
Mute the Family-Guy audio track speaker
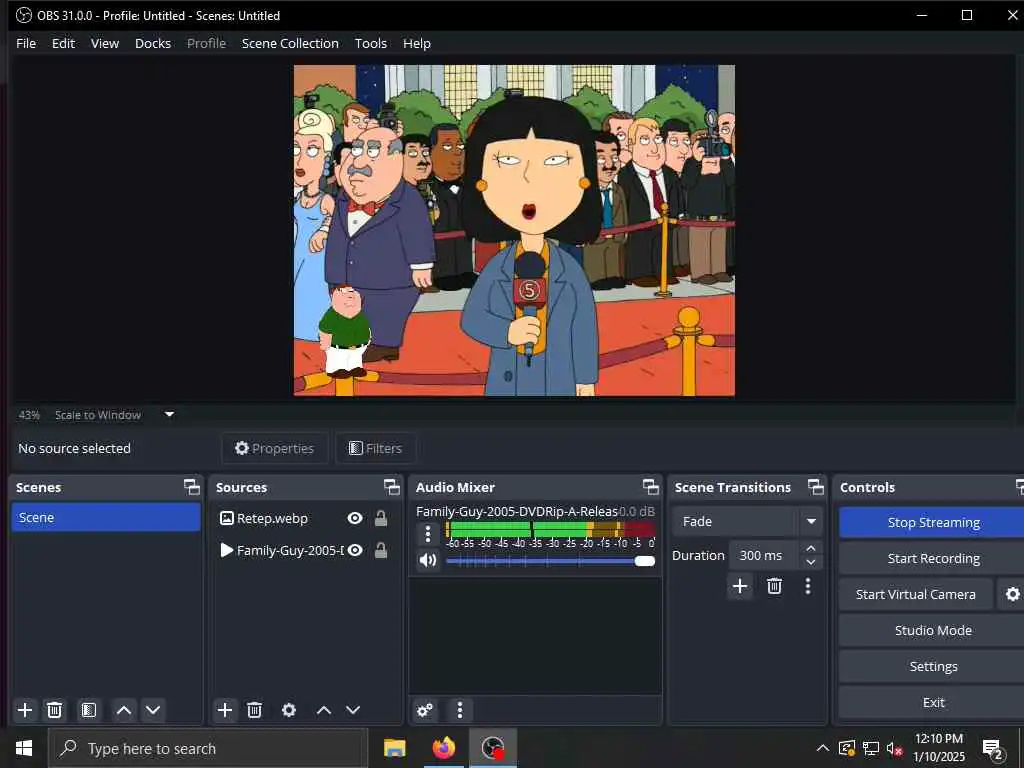pyautogui.click(x=428, y=560)
